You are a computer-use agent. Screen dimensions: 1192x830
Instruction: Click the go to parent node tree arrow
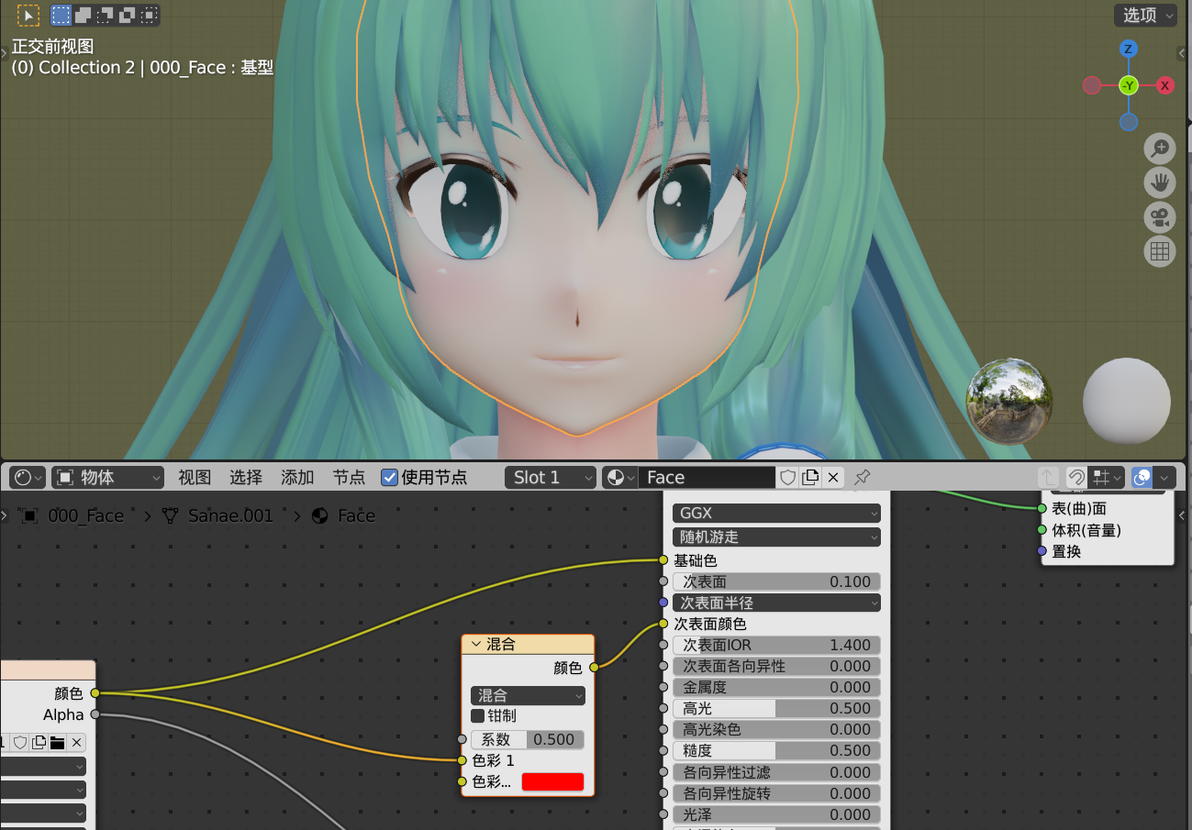[1048, 477]
